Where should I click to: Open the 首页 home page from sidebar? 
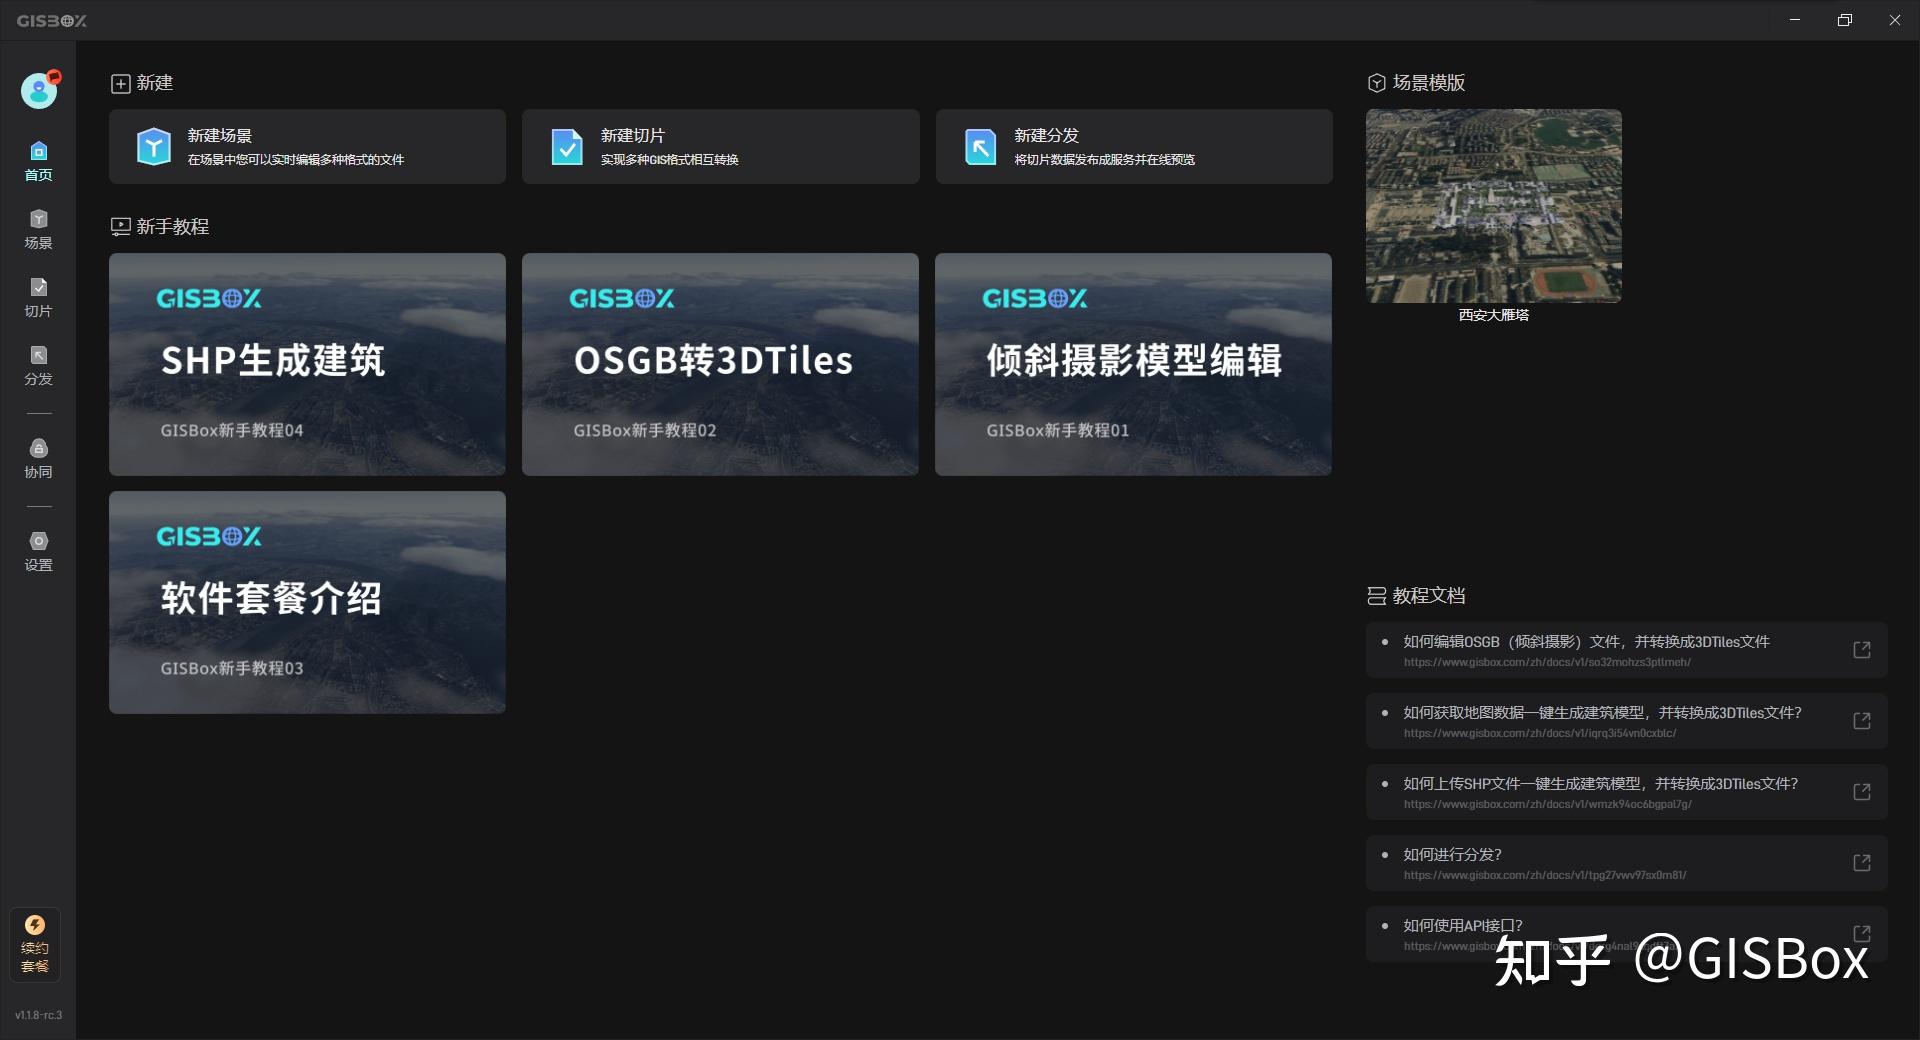[x=38, y=160]
